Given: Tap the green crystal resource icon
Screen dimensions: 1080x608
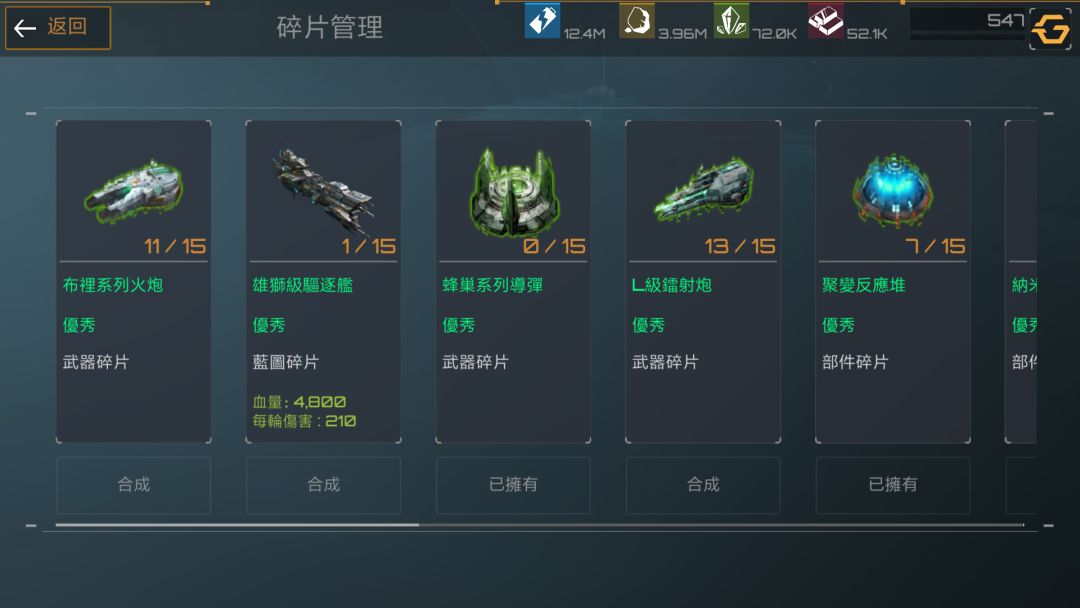Looking at the screenshot, I should click(x=731, y=20).
